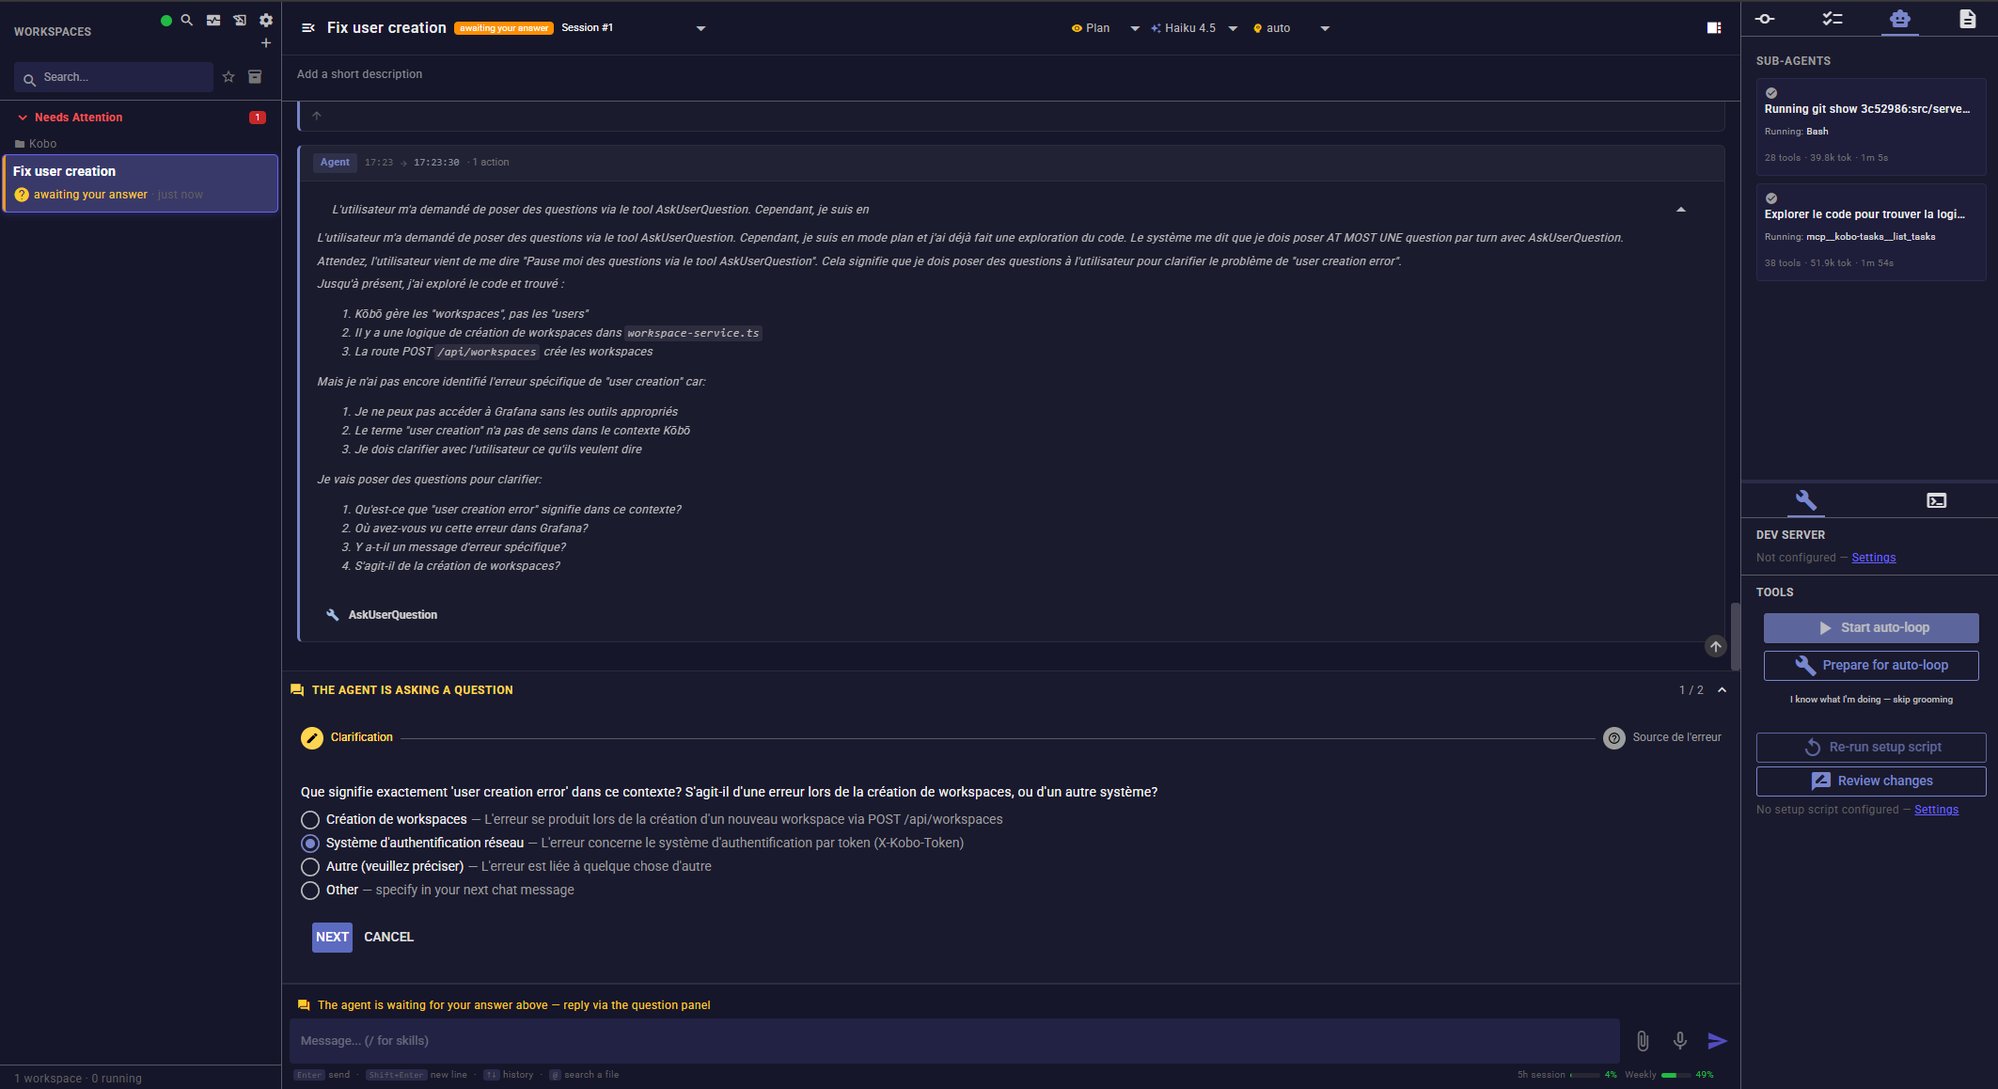Viewport: 1998px width, 1089px height.
Task: Open the Session #1 dropdown
Action: [x=634, y=28]
